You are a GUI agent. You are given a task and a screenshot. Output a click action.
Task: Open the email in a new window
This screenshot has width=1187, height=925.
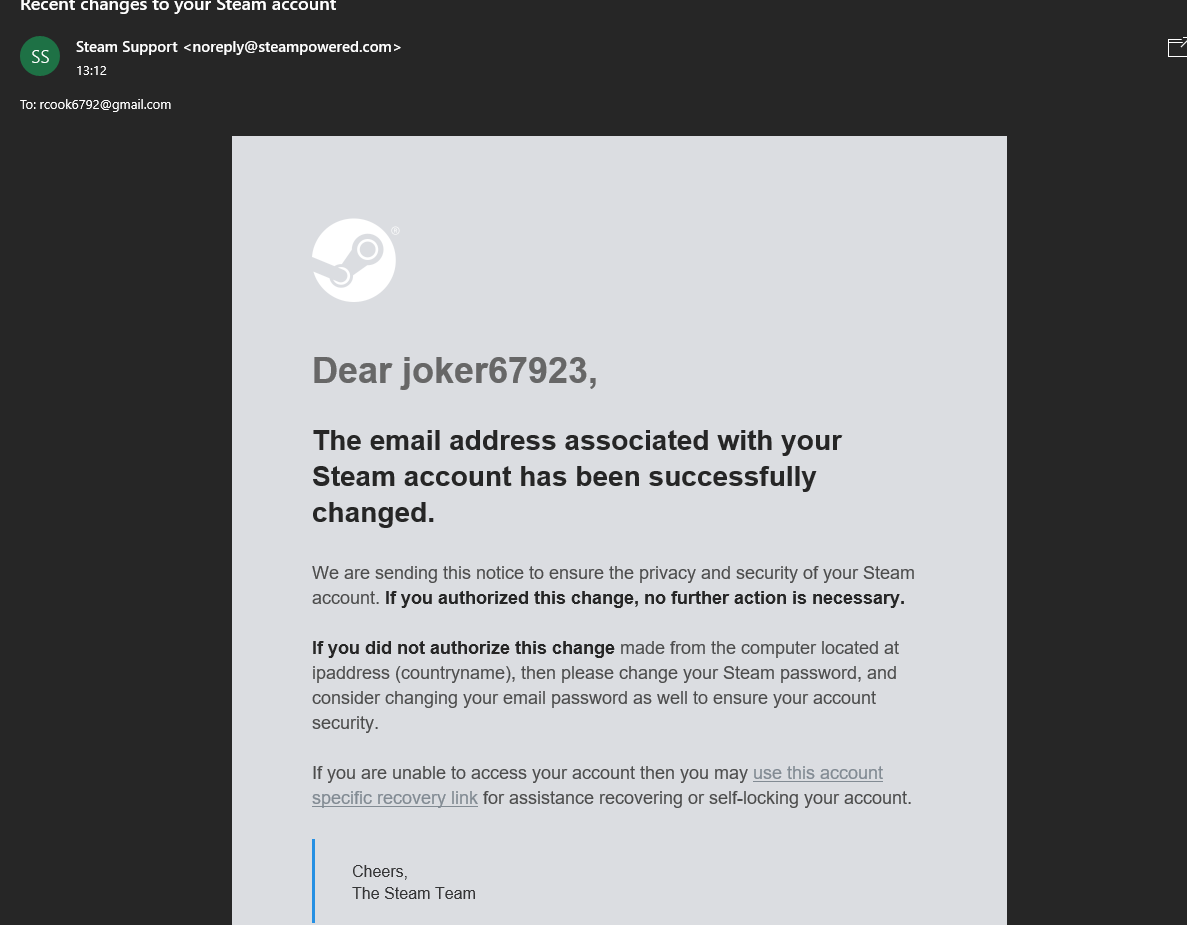pos(1176,47)
